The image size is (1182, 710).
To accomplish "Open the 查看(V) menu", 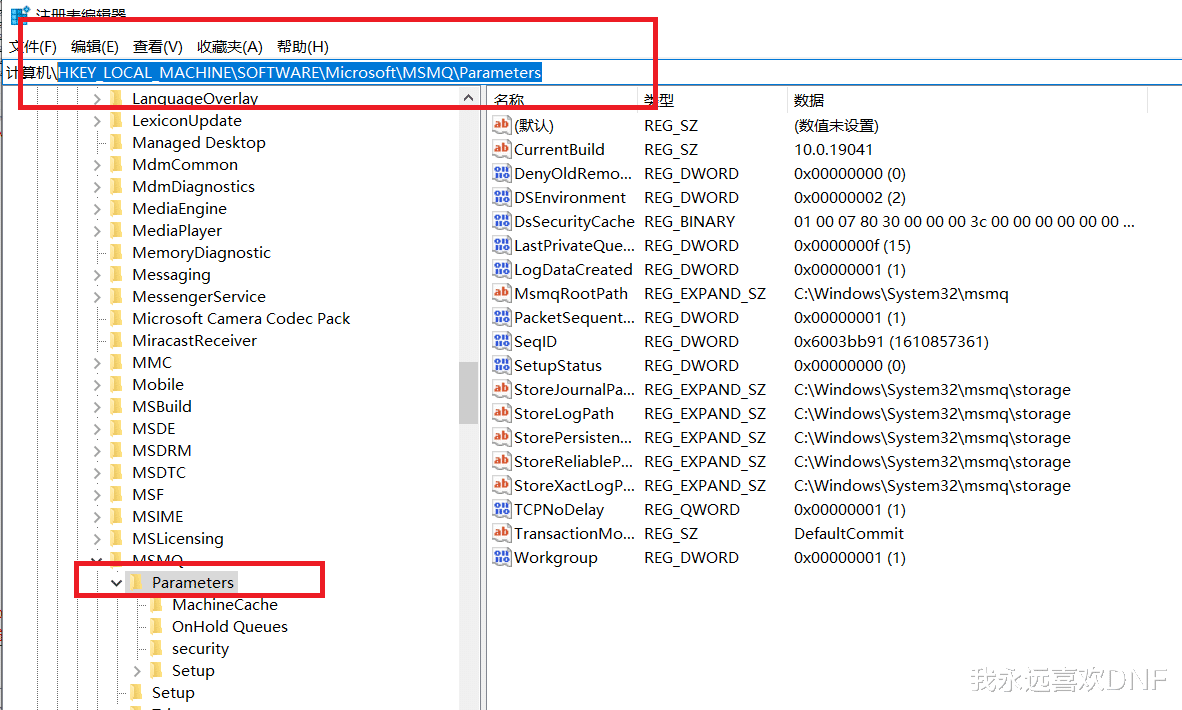I will point(158,47).
